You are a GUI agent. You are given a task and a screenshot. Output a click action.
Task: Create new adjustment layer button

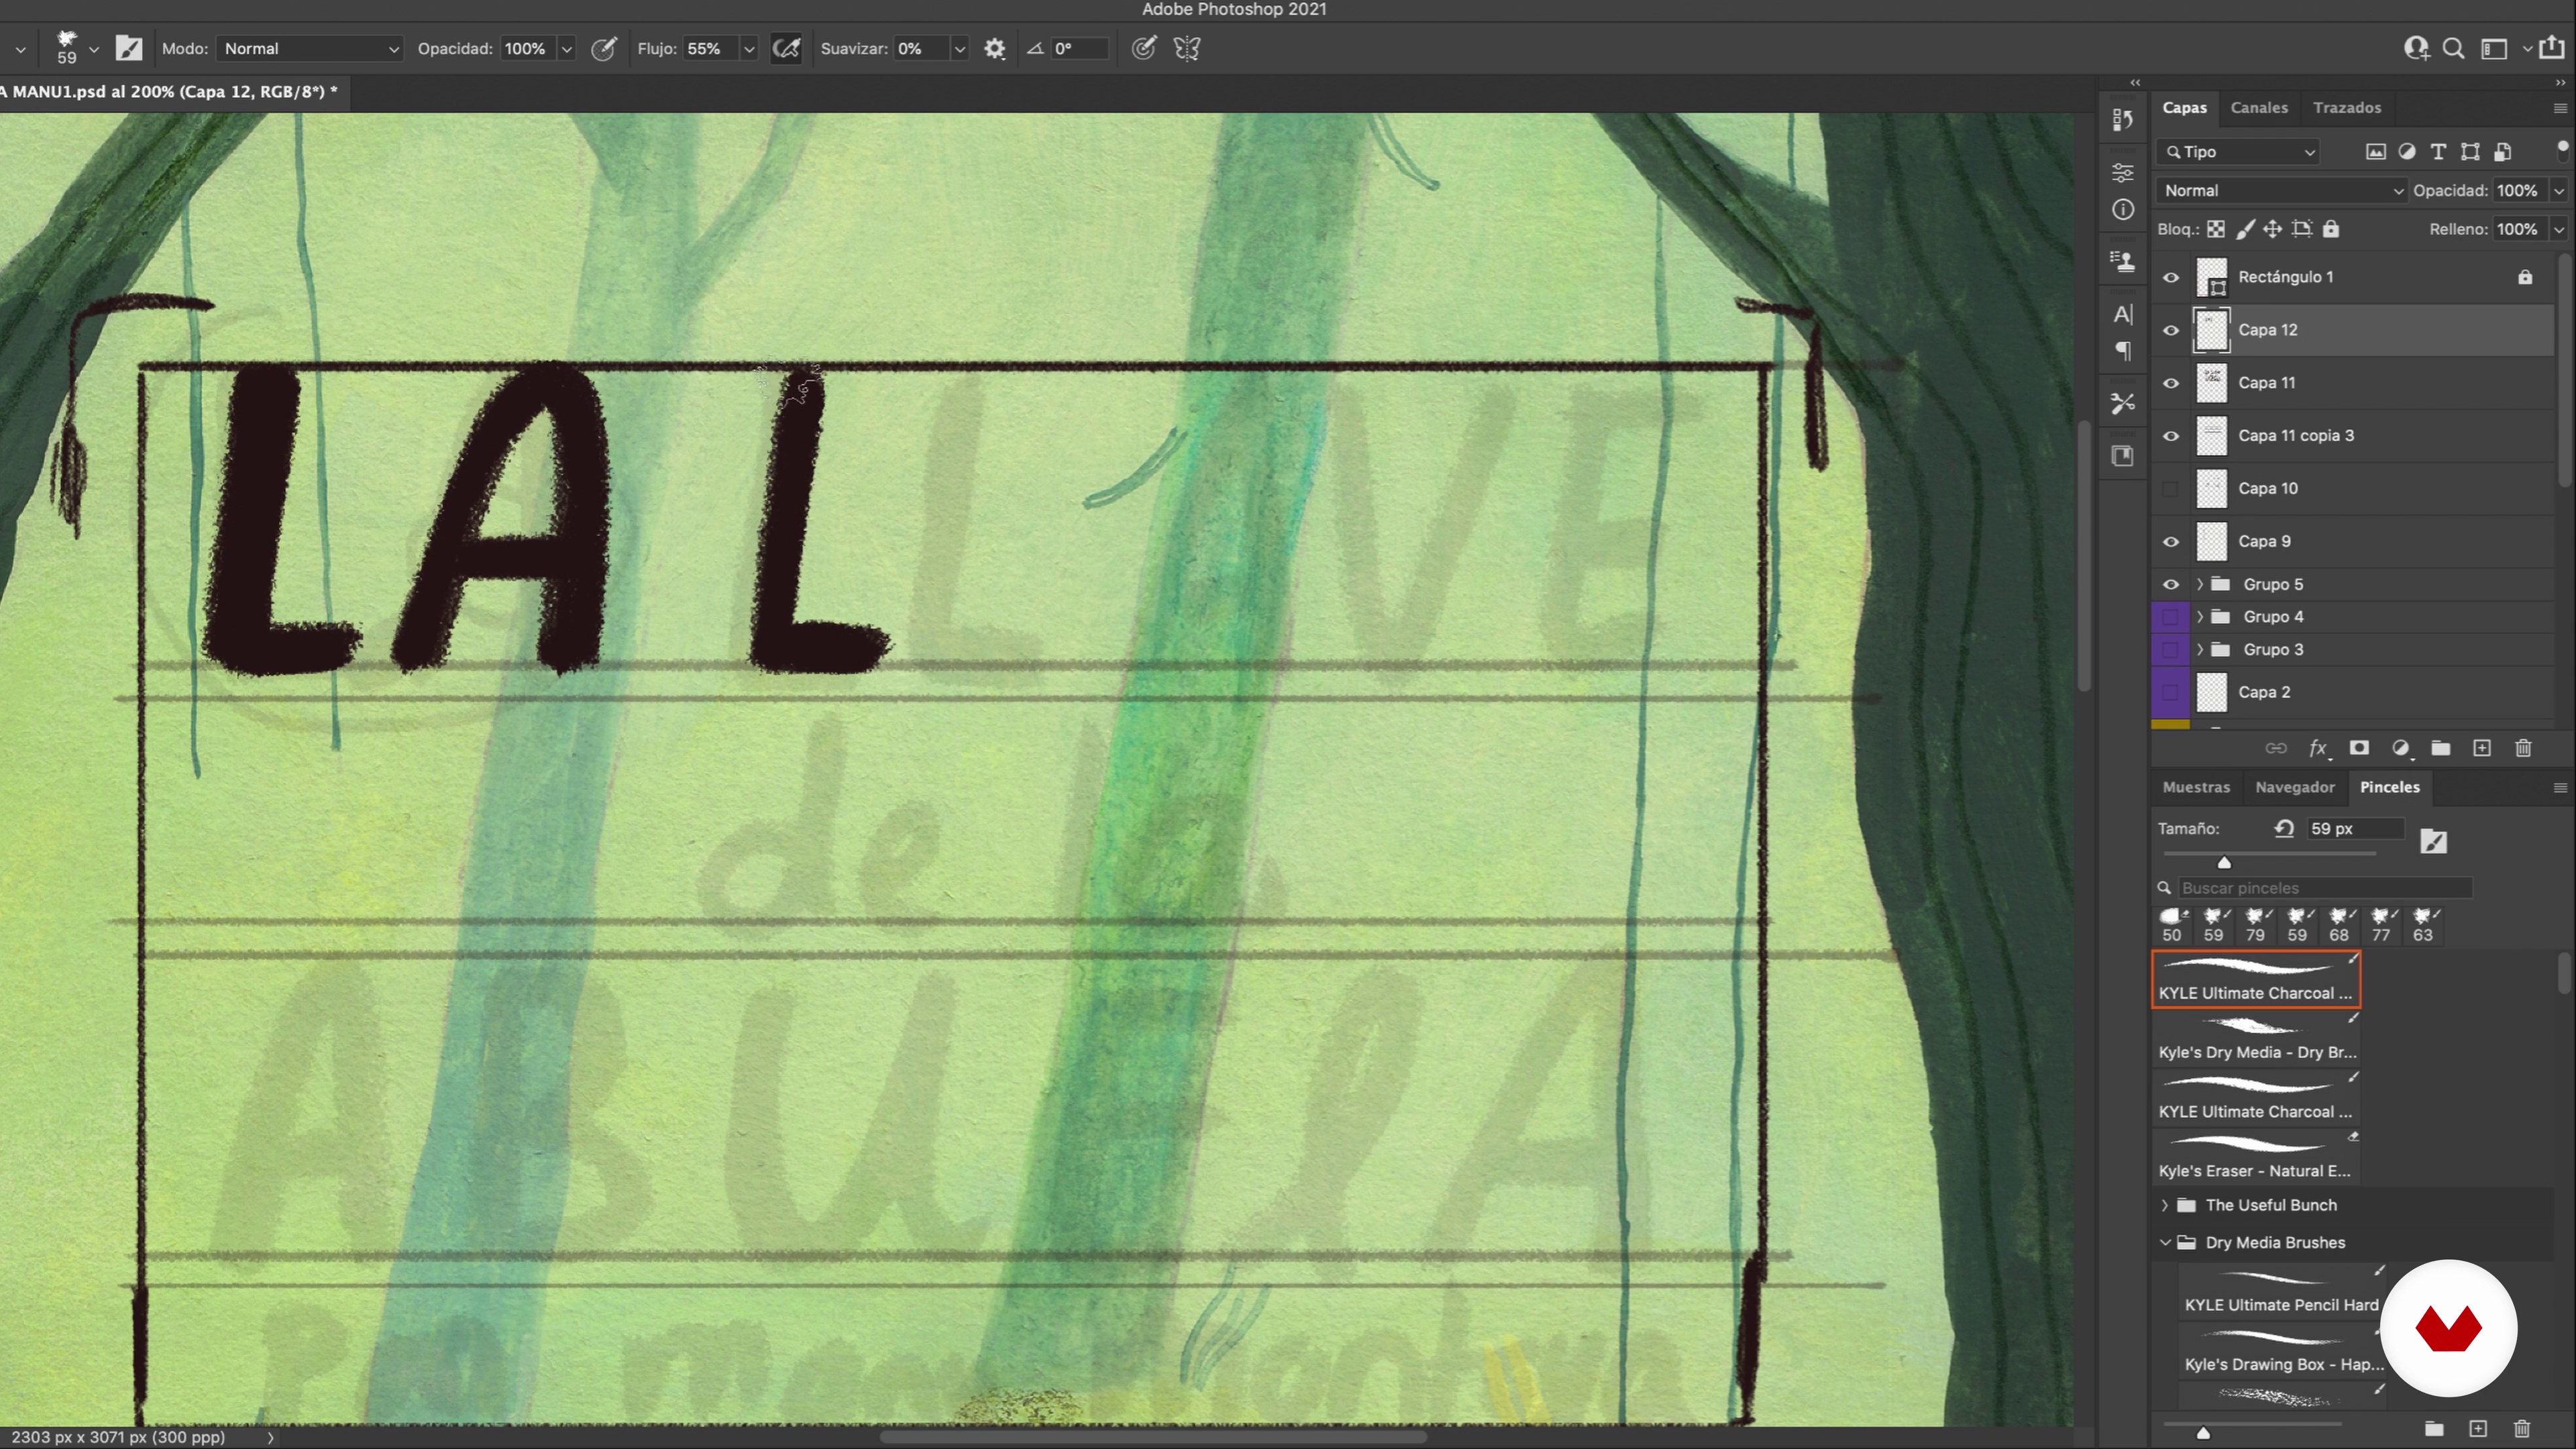[2400, 748]
